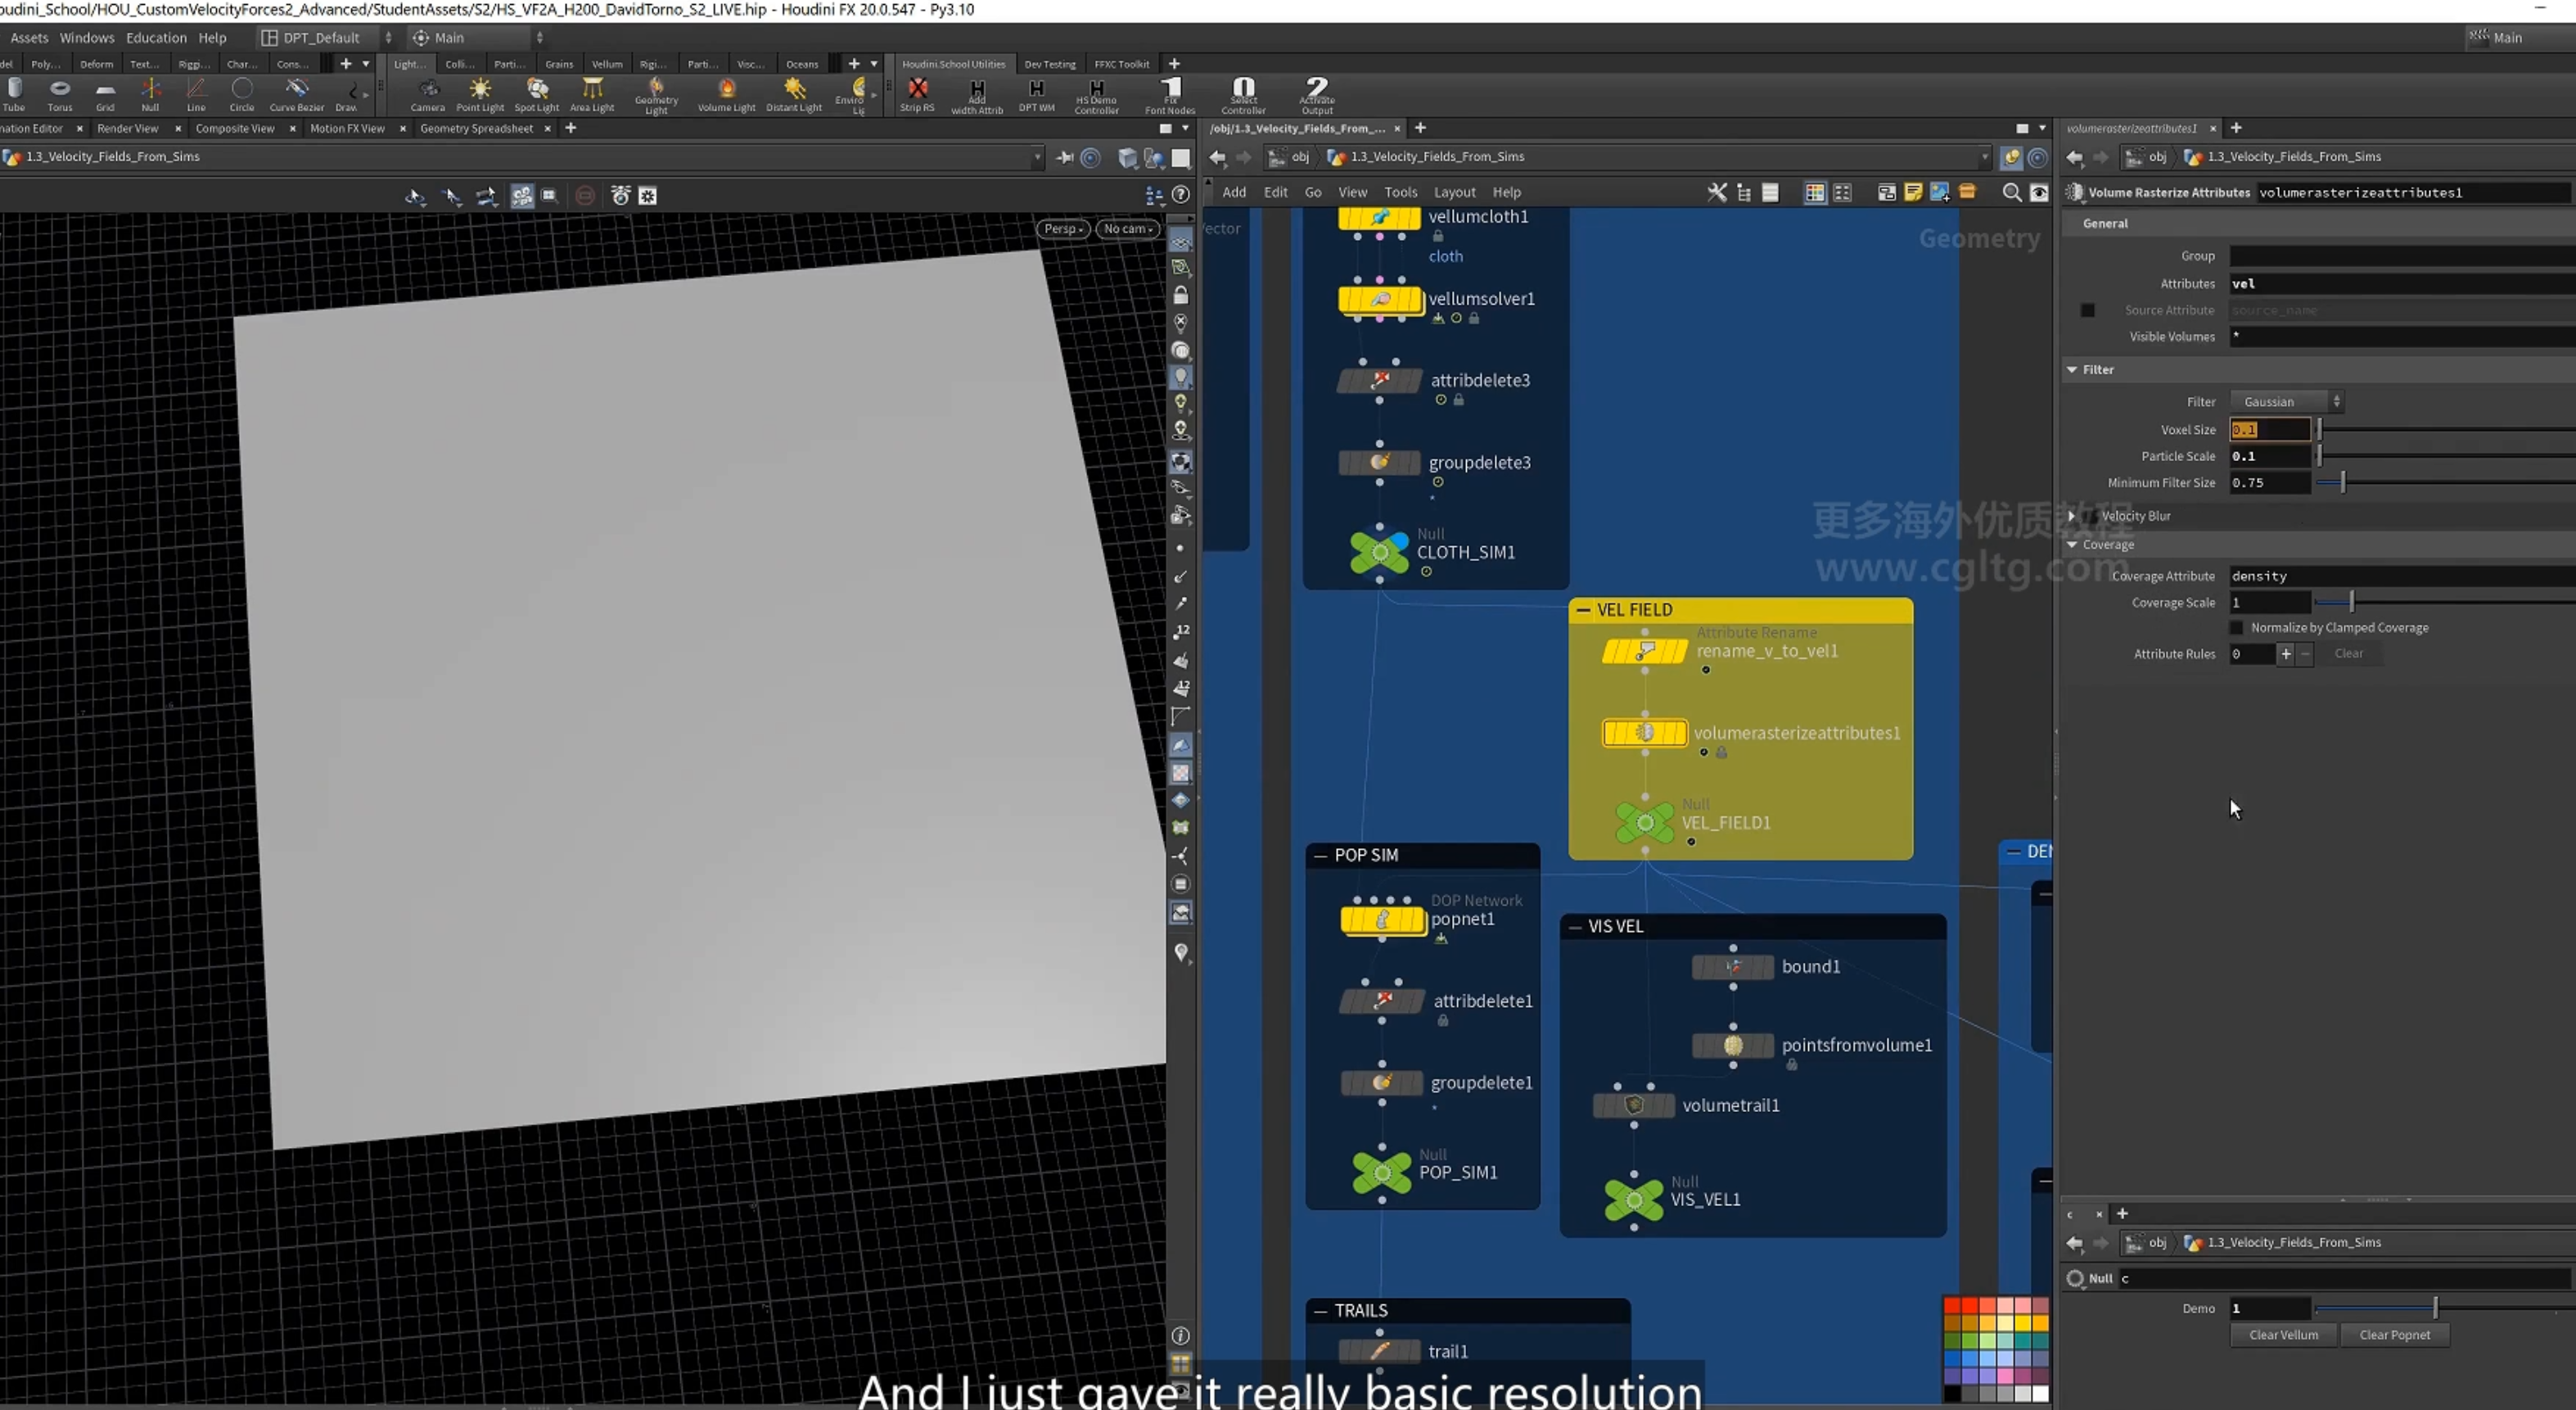Add a Point Light
The image size is (2576, 1410).
pos(480,94)
